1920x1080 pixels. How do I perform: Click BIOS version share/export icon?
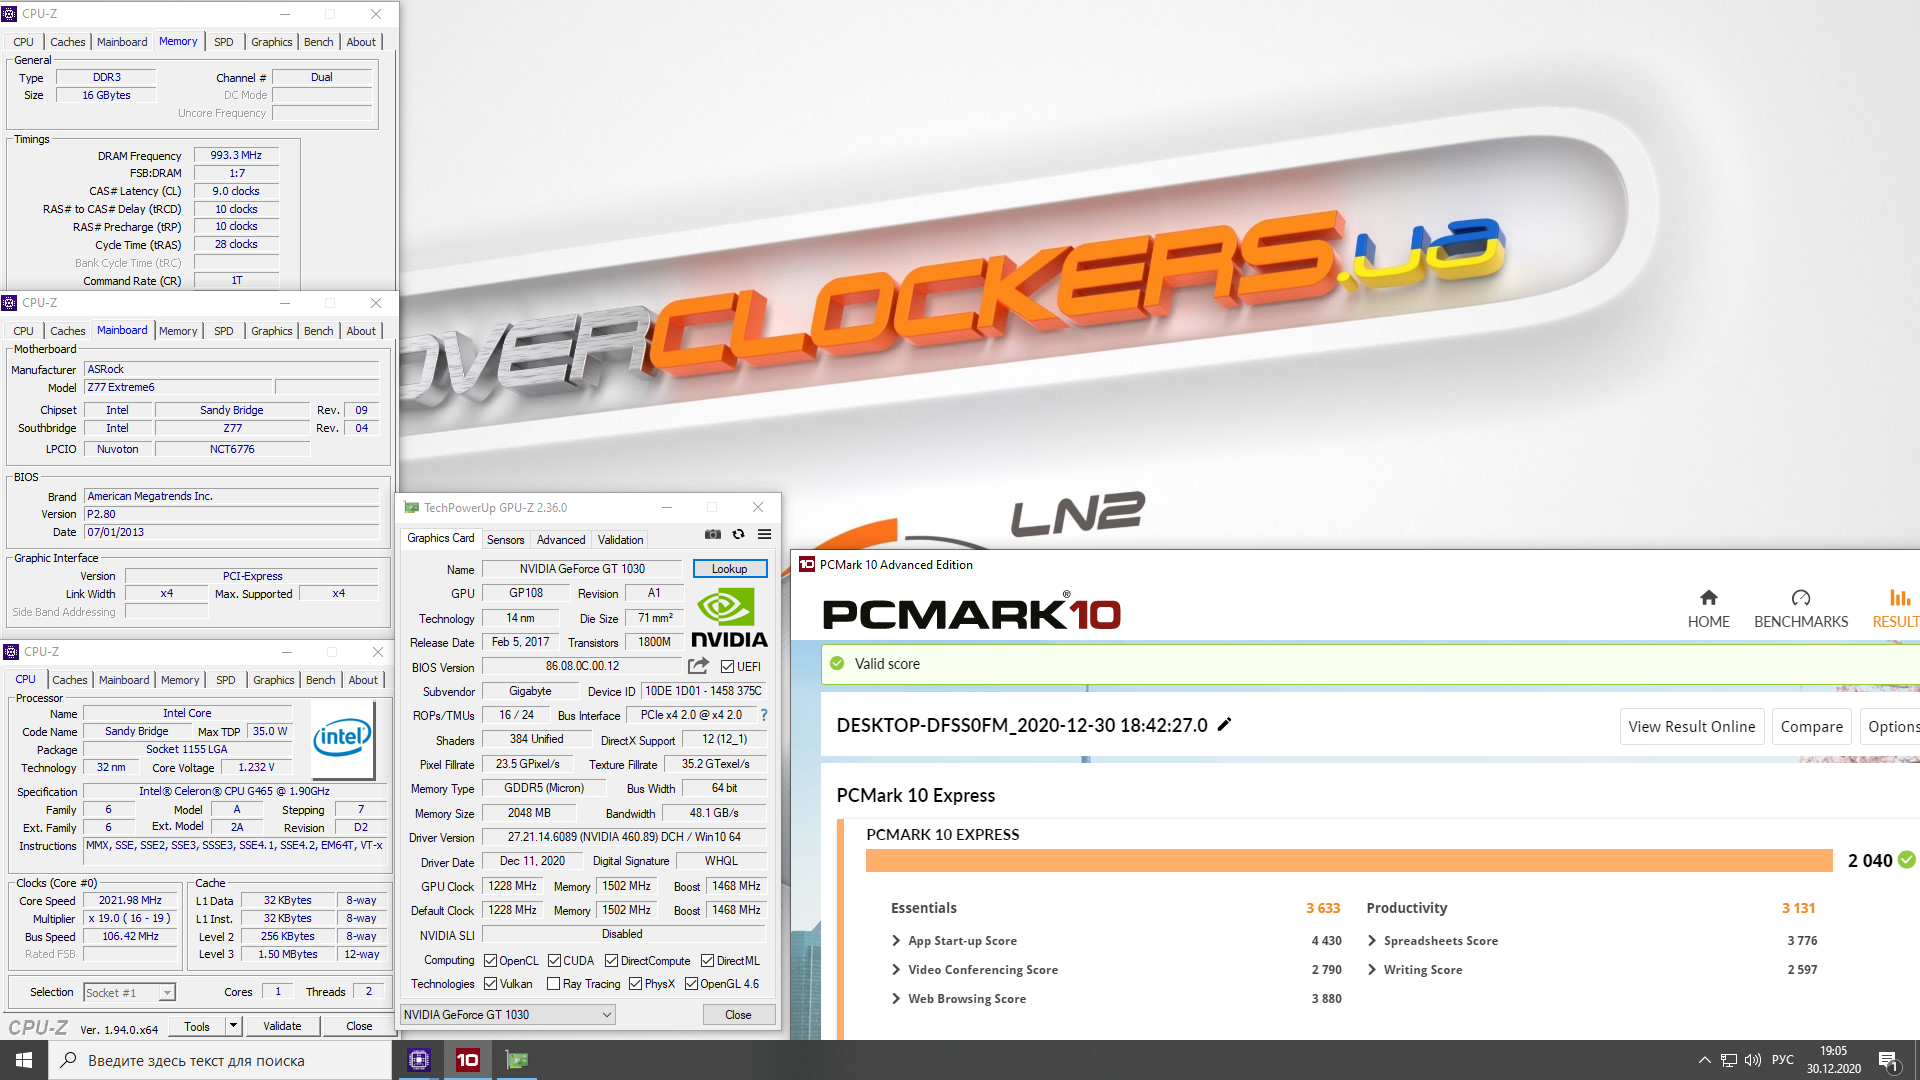[698, 666]
